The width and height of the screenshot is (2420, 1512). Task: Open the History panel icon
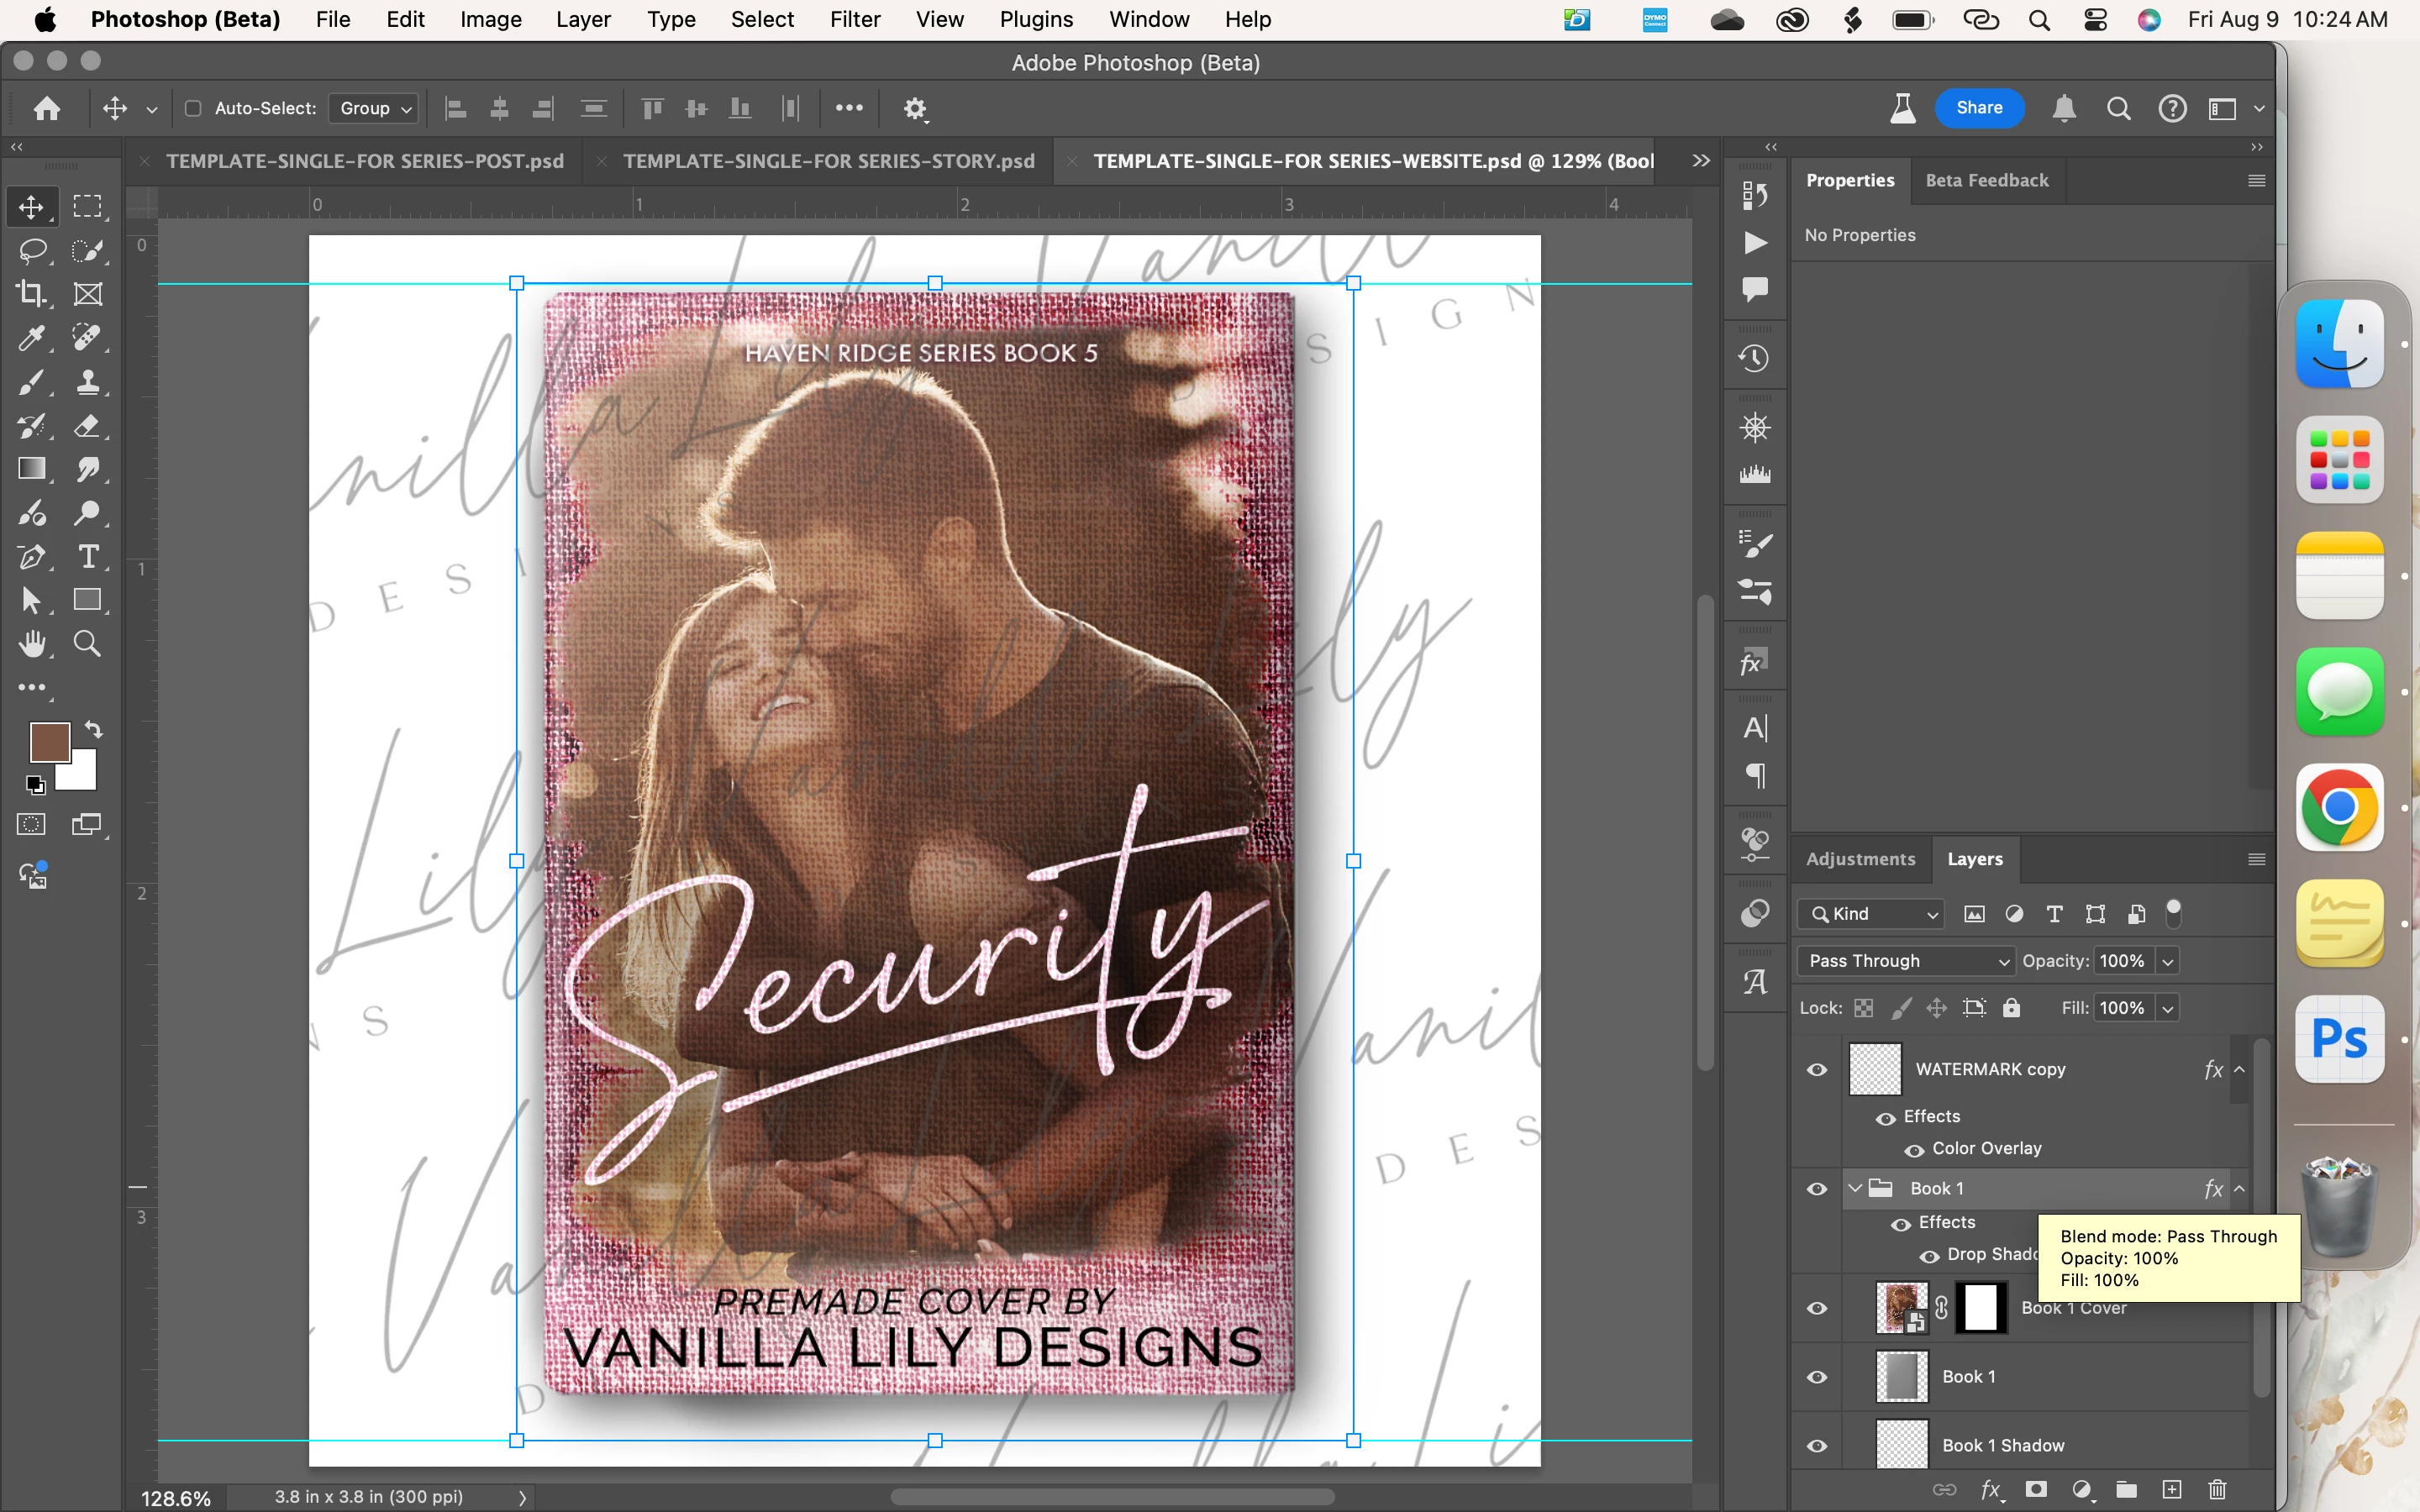(x=1755, y=359)
